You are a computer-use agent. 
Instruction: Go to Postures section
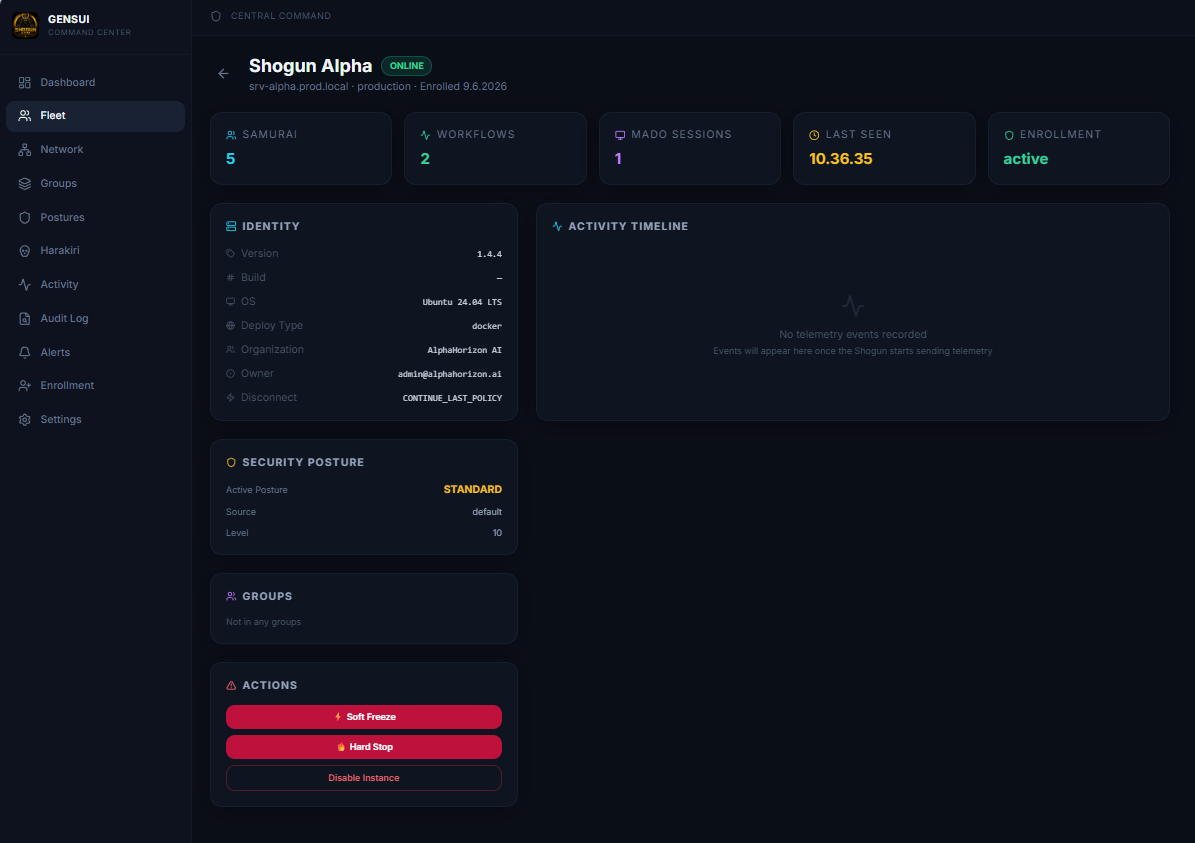tap(95, 217)
